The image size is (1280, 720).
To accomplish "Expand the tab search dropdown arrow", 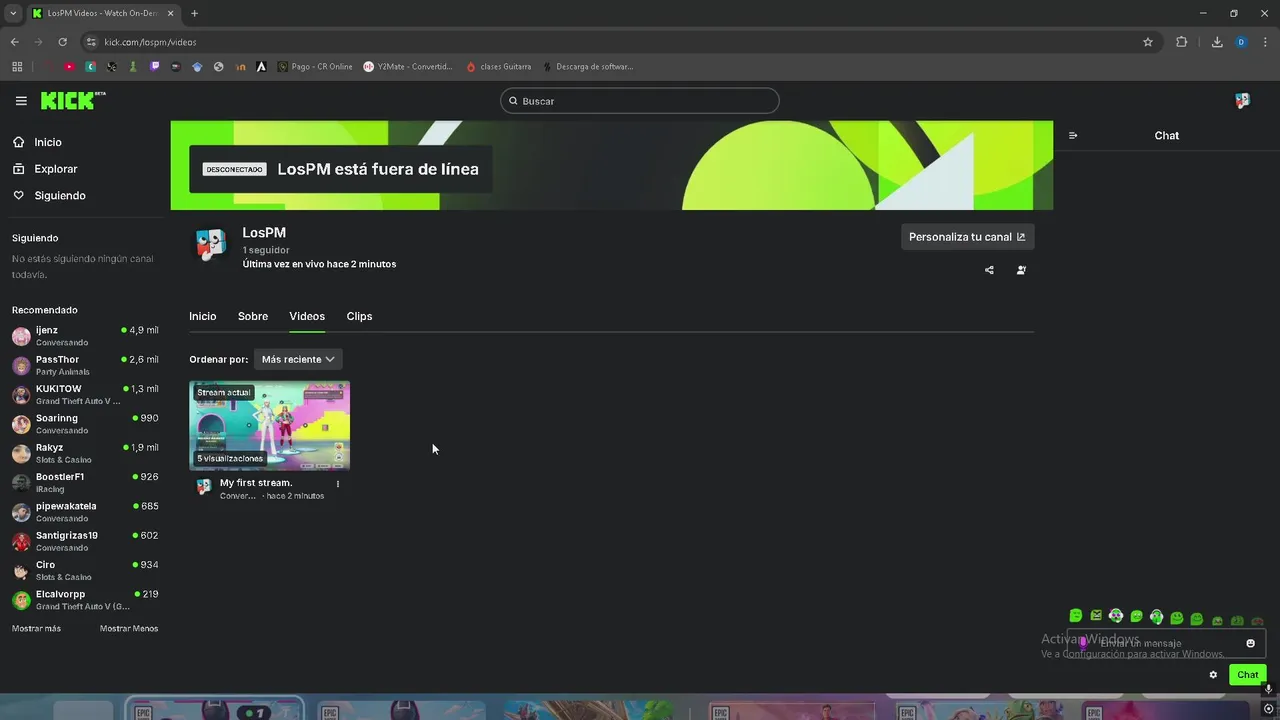I will (x=13, y=13).
